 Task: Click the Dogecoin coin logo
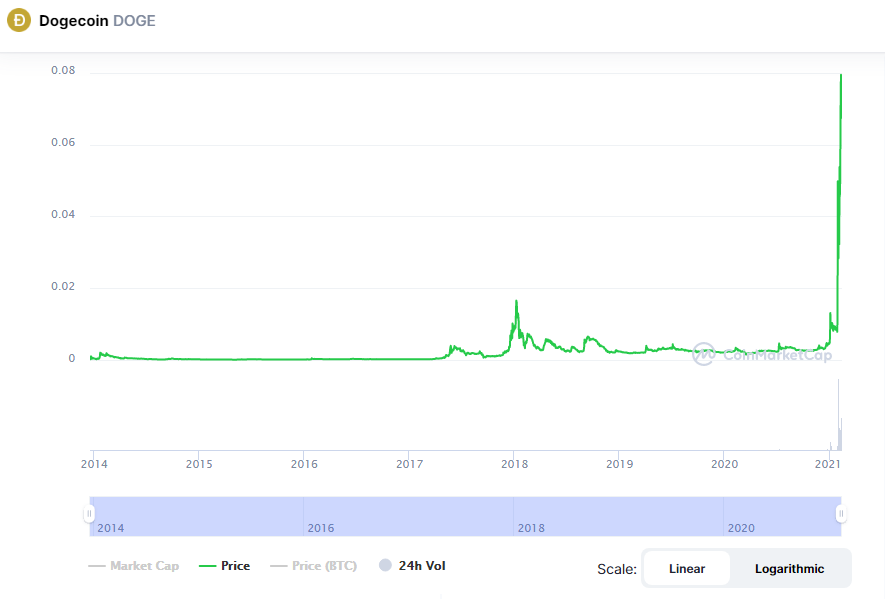point(19,20)
